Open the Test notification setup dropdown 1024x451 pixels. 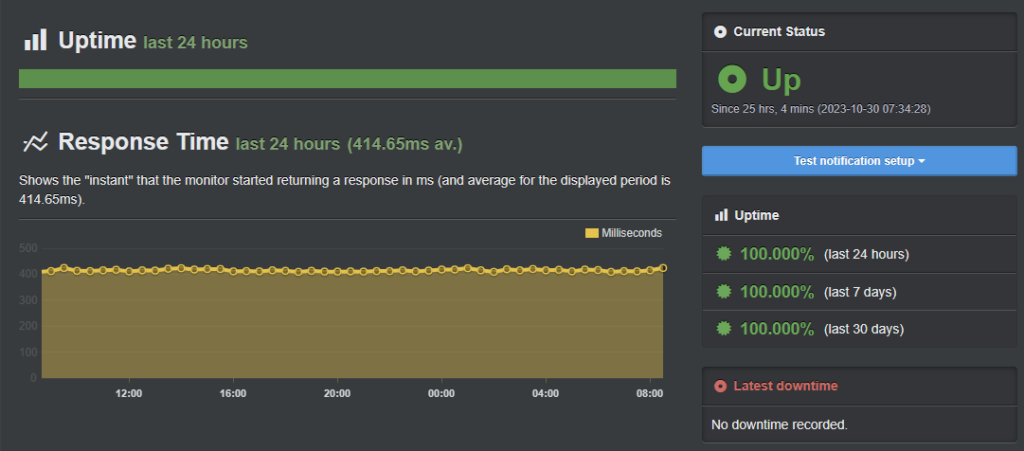[x=859, y=161]
